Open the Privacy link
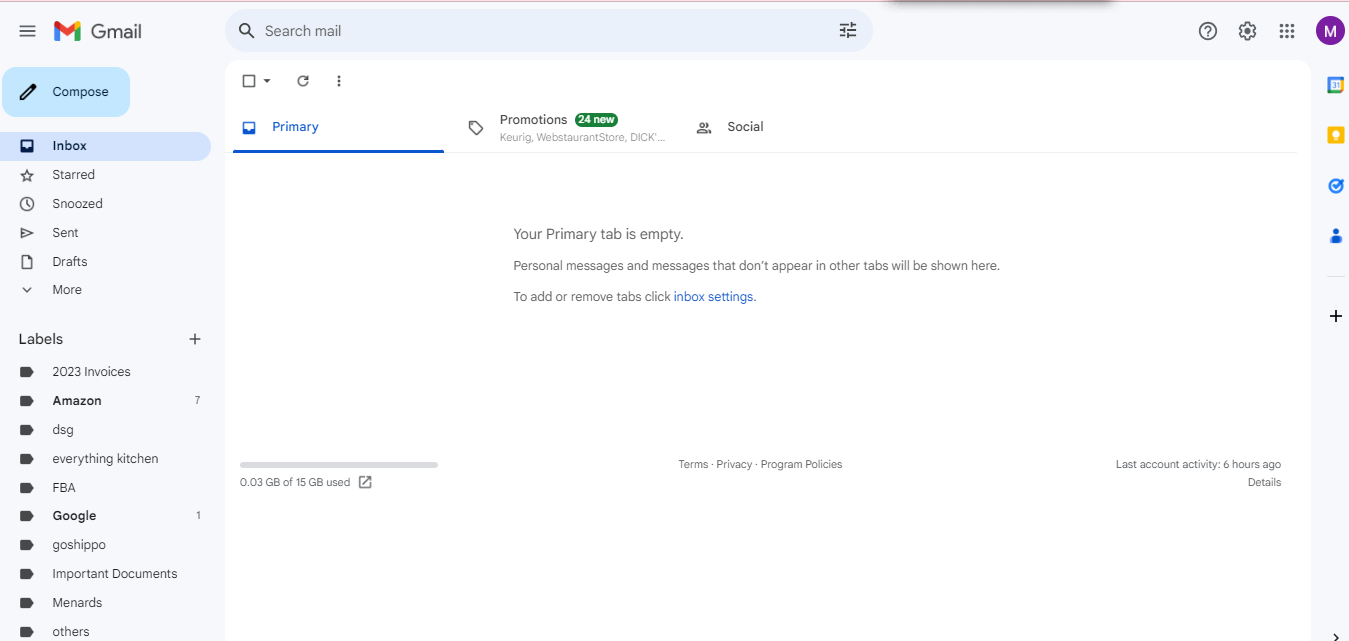Screen dimensions: 1349x641 click(734, 464)
